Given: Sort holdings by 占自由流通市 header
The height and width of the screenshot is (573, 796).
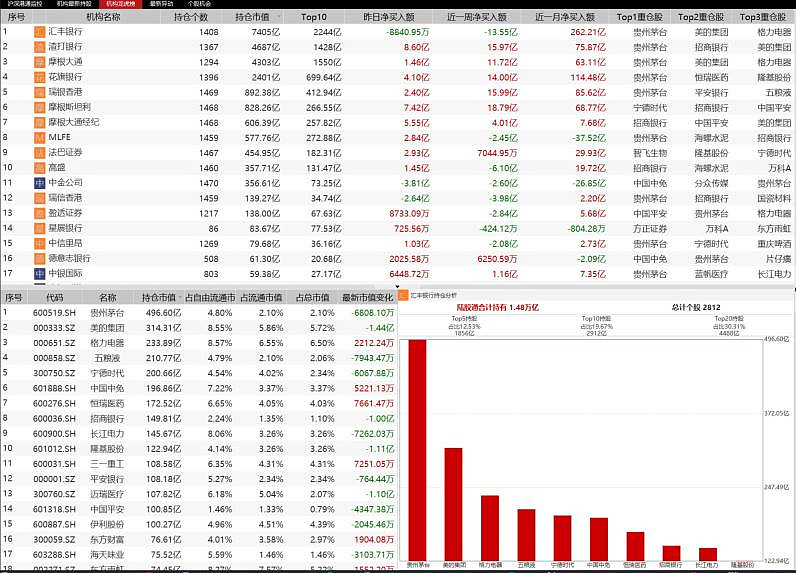Looking at the screenshot, I should (x=210, y=297).
